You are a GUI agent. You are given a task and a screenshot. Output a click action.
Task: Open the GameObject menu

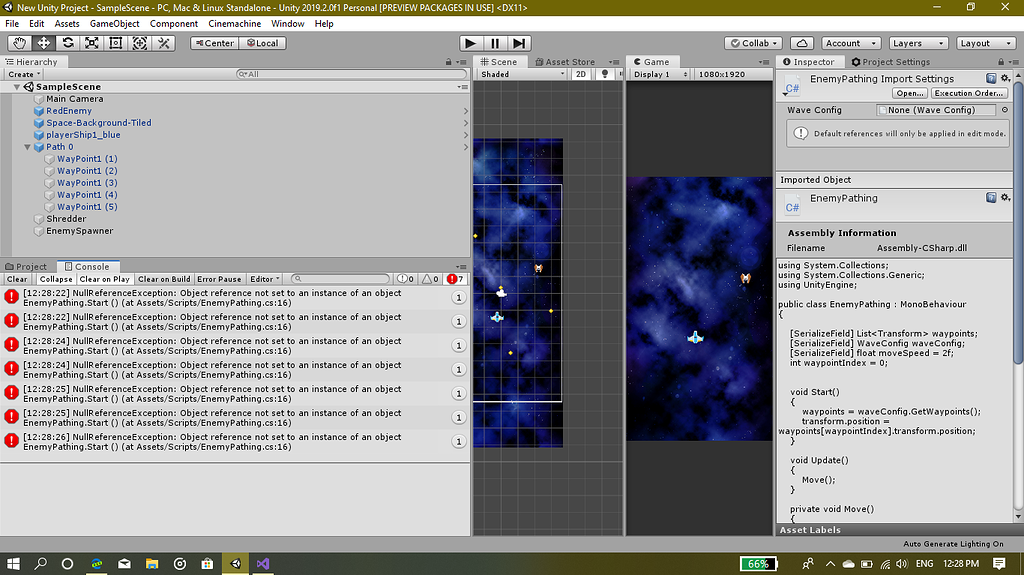click(x=114, y=23)
